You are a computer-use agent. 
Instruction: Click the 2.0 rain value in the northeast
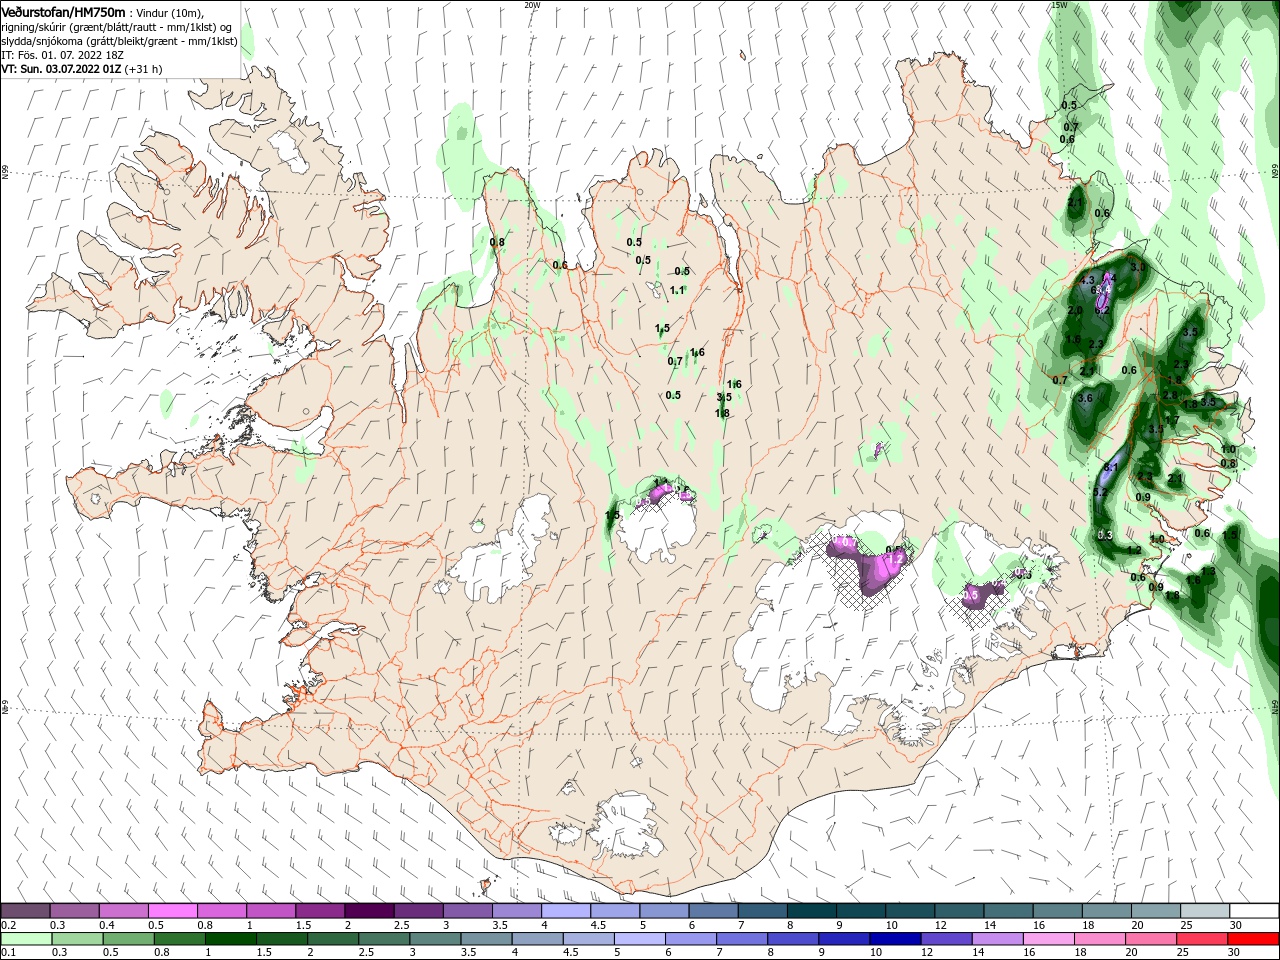point(1075,310)
